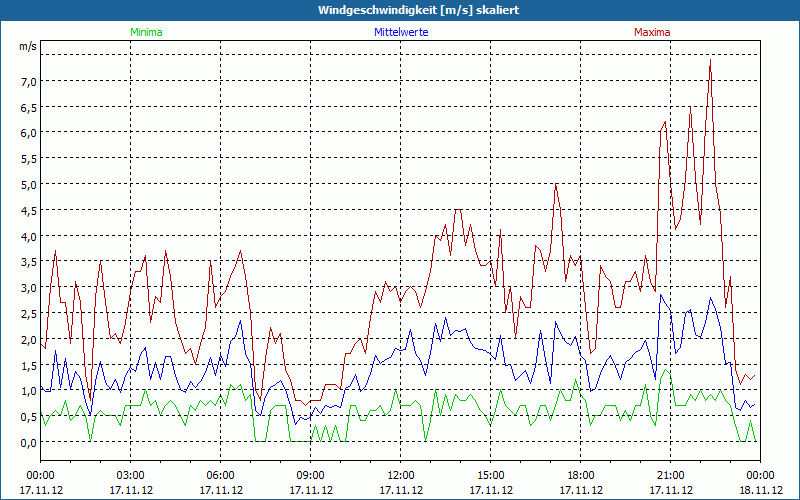Click the 21:00 time axis label
Screen dimensions: 800x500
(x=670, y=476)
